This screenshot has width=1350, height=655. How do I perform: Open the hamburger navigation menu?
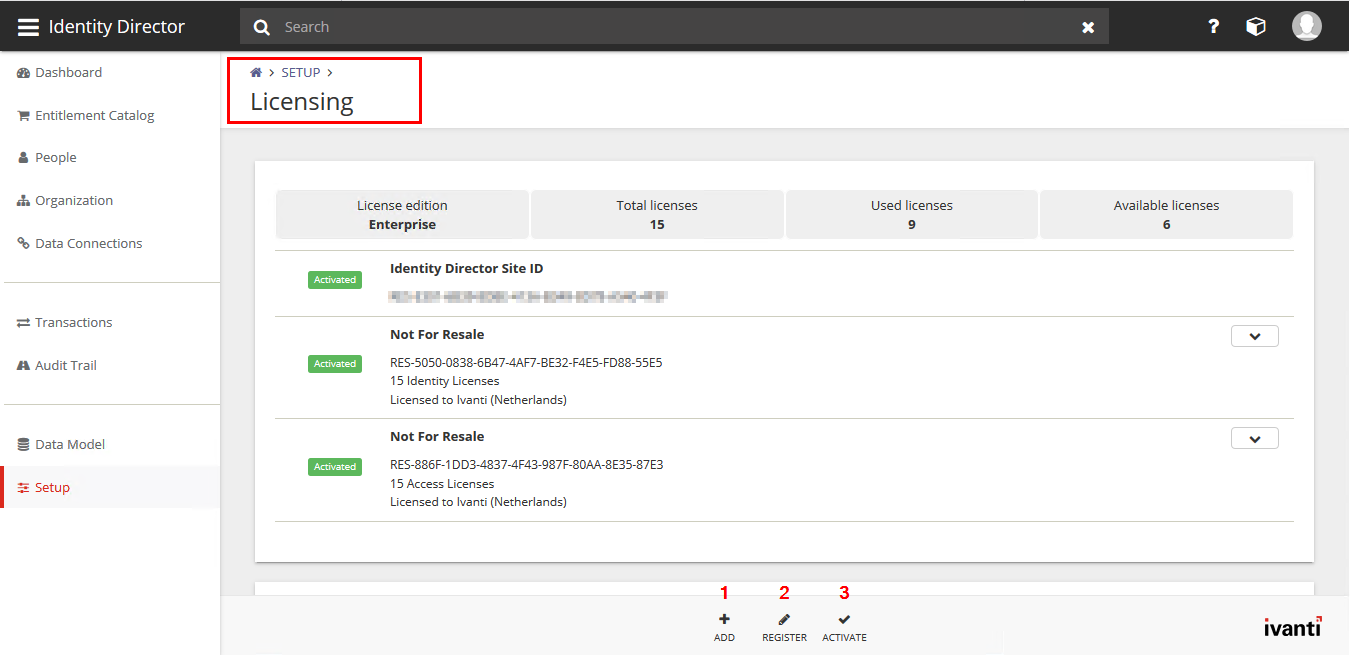[x=28, y=26]
